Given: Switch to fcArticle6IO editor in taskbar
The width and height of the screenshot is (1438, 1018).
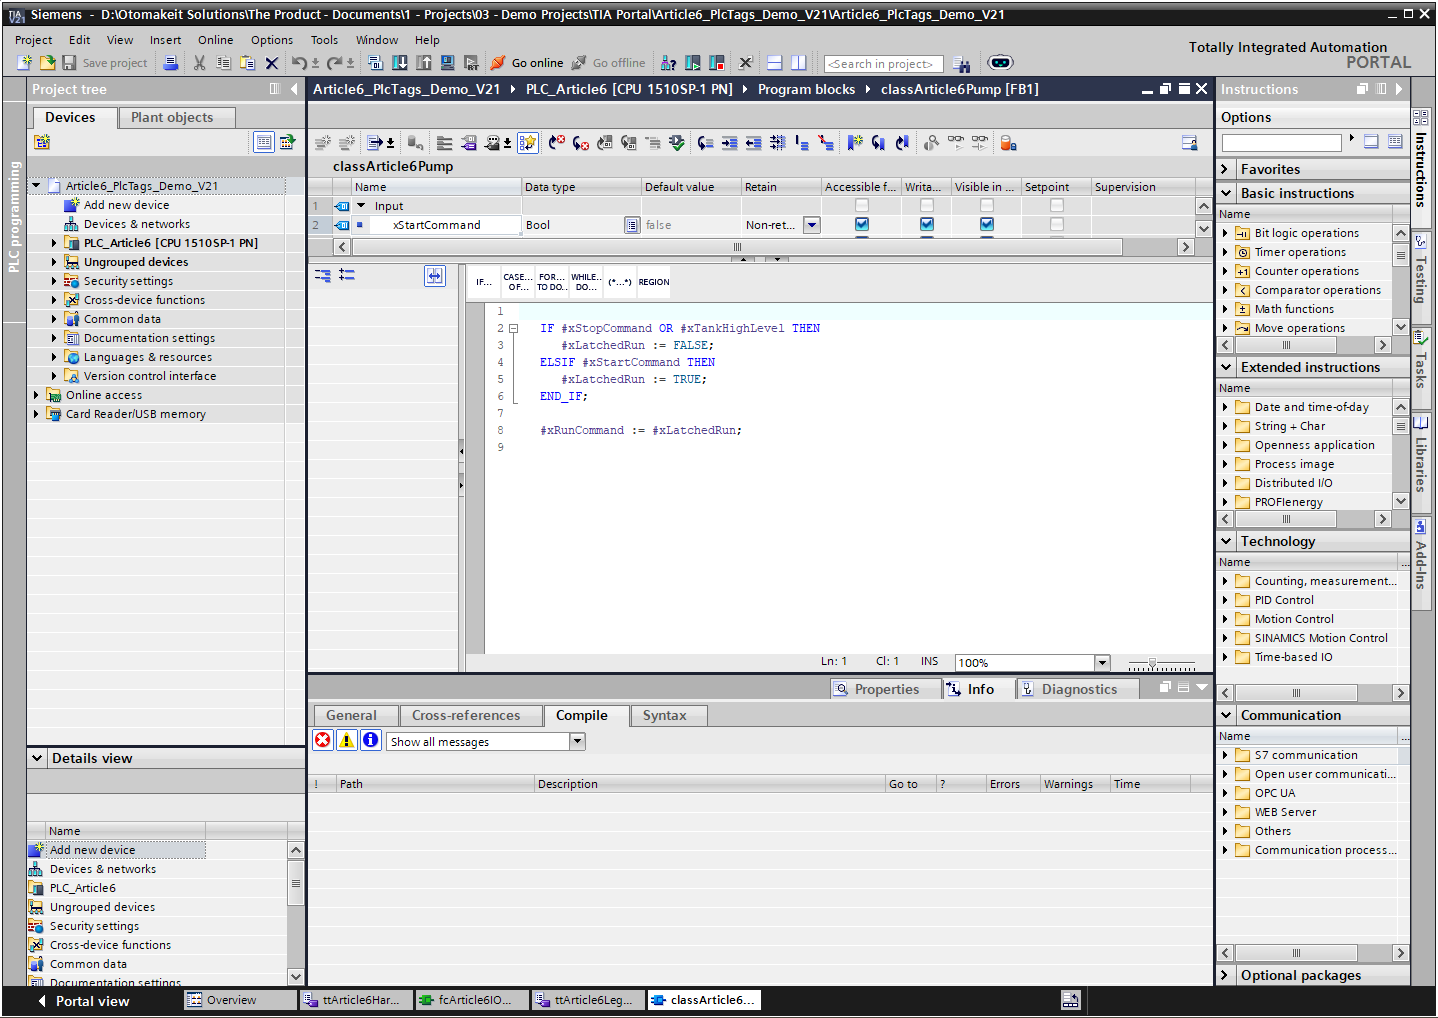Looking at the screenshot, I should (x=472, y=1000).
